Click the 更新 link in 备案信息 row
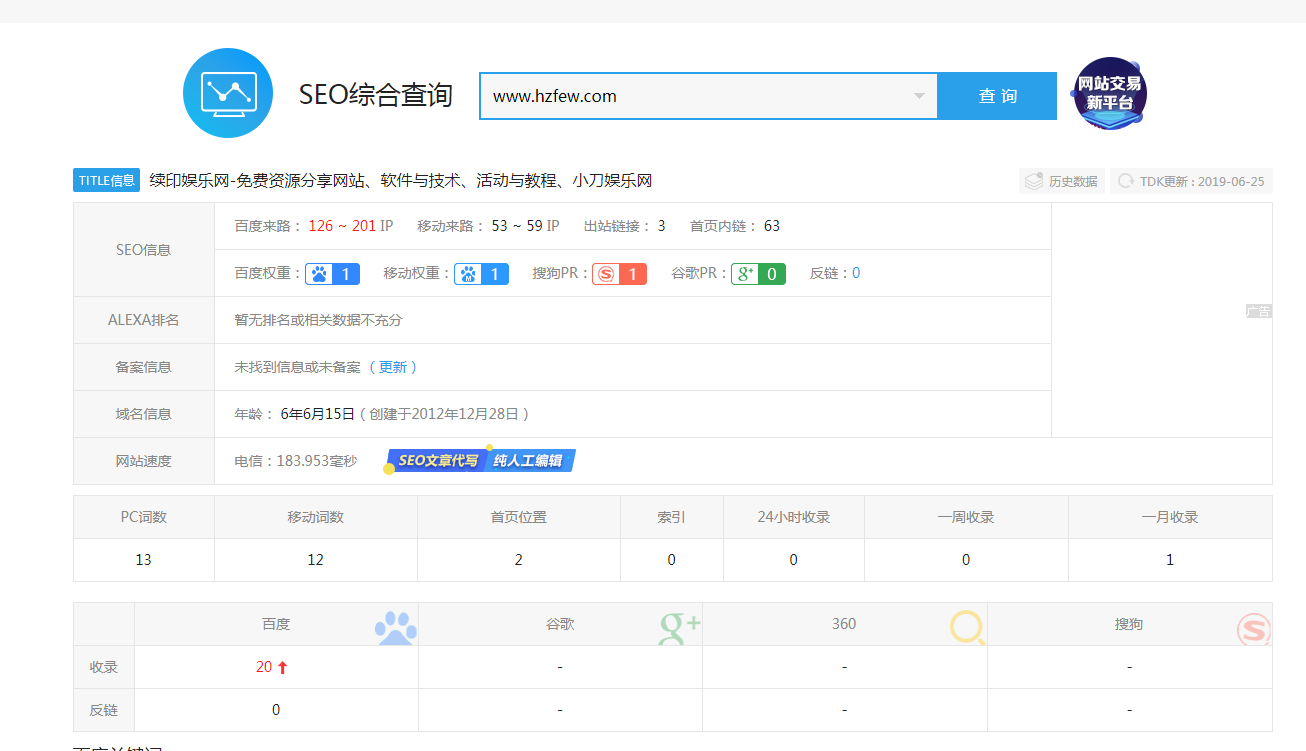 coord(393,367)
